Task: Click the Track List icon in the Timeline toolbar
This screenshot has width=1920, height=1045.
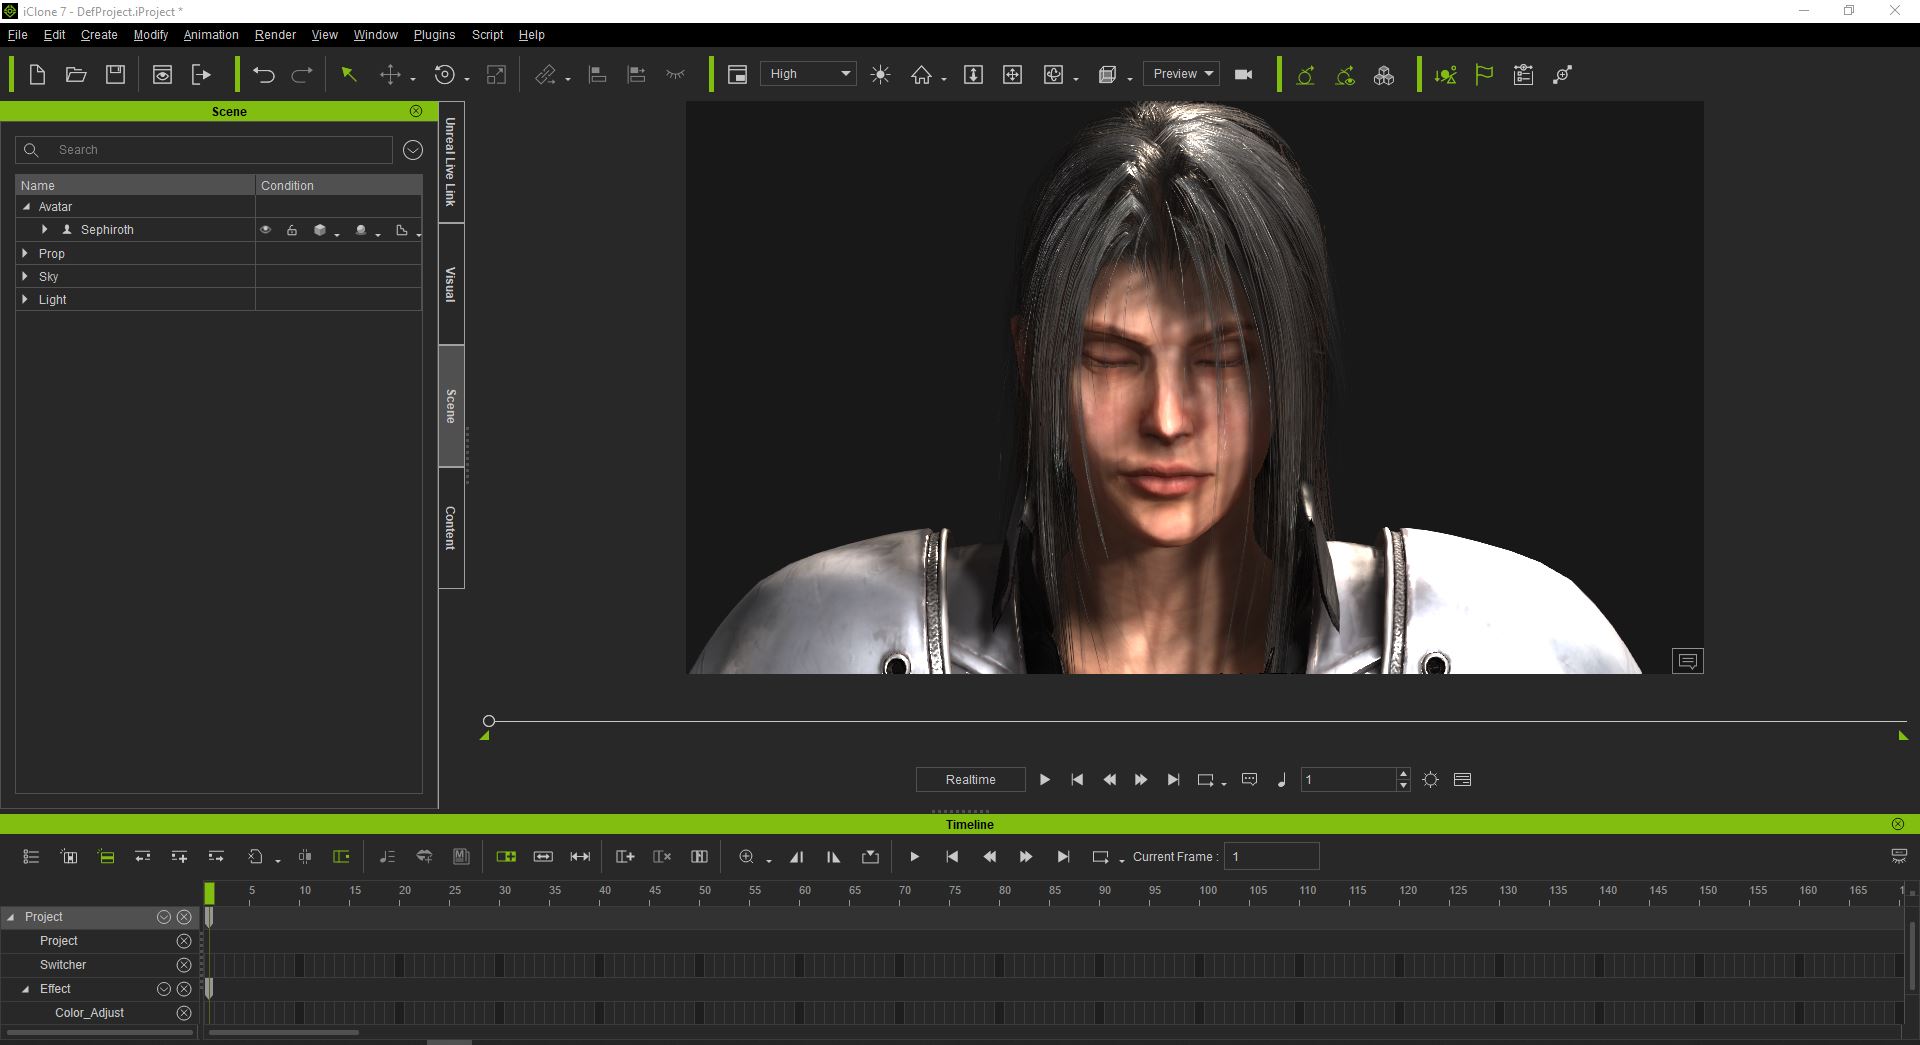Action: (x=31, y=857)
